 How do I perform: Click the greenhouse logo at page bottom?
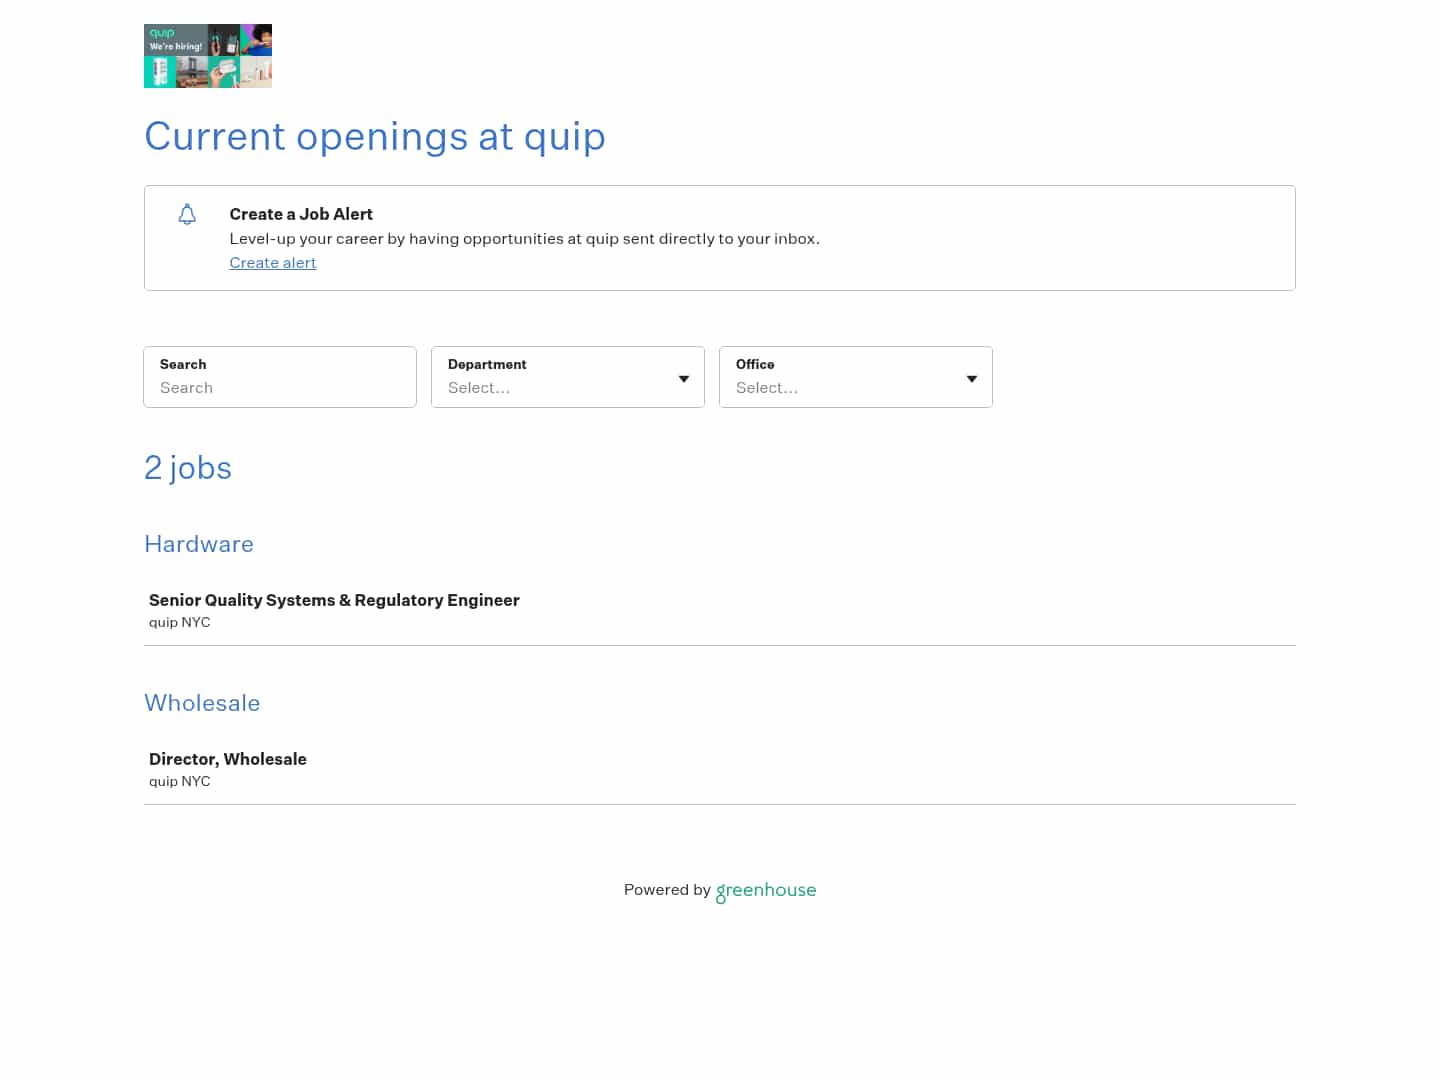(x=765, y=890)
